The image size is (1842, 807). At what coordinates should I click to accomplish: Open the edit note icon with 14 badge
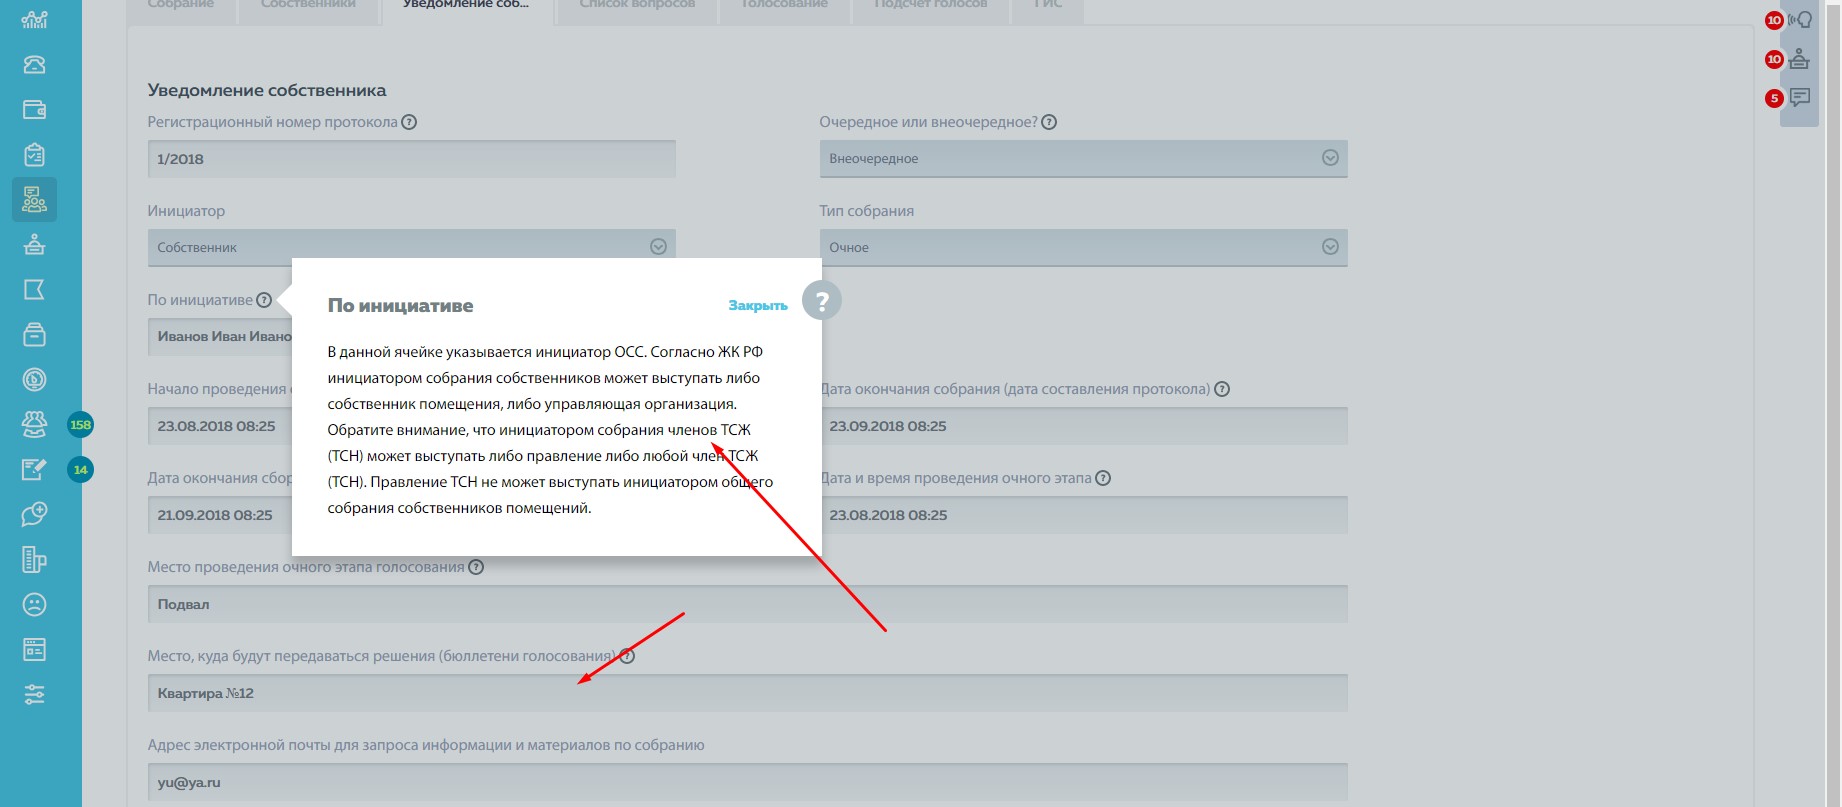[x=34, y=469]
